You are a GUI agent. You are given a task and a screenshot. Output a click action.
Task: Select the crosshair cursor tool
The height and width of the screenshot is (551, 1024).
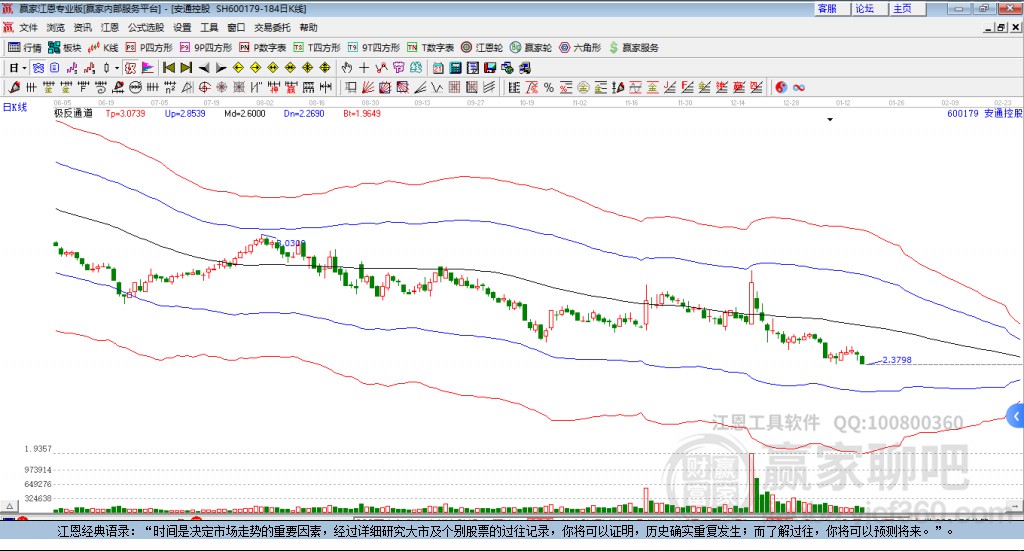(x=364, y=67)
